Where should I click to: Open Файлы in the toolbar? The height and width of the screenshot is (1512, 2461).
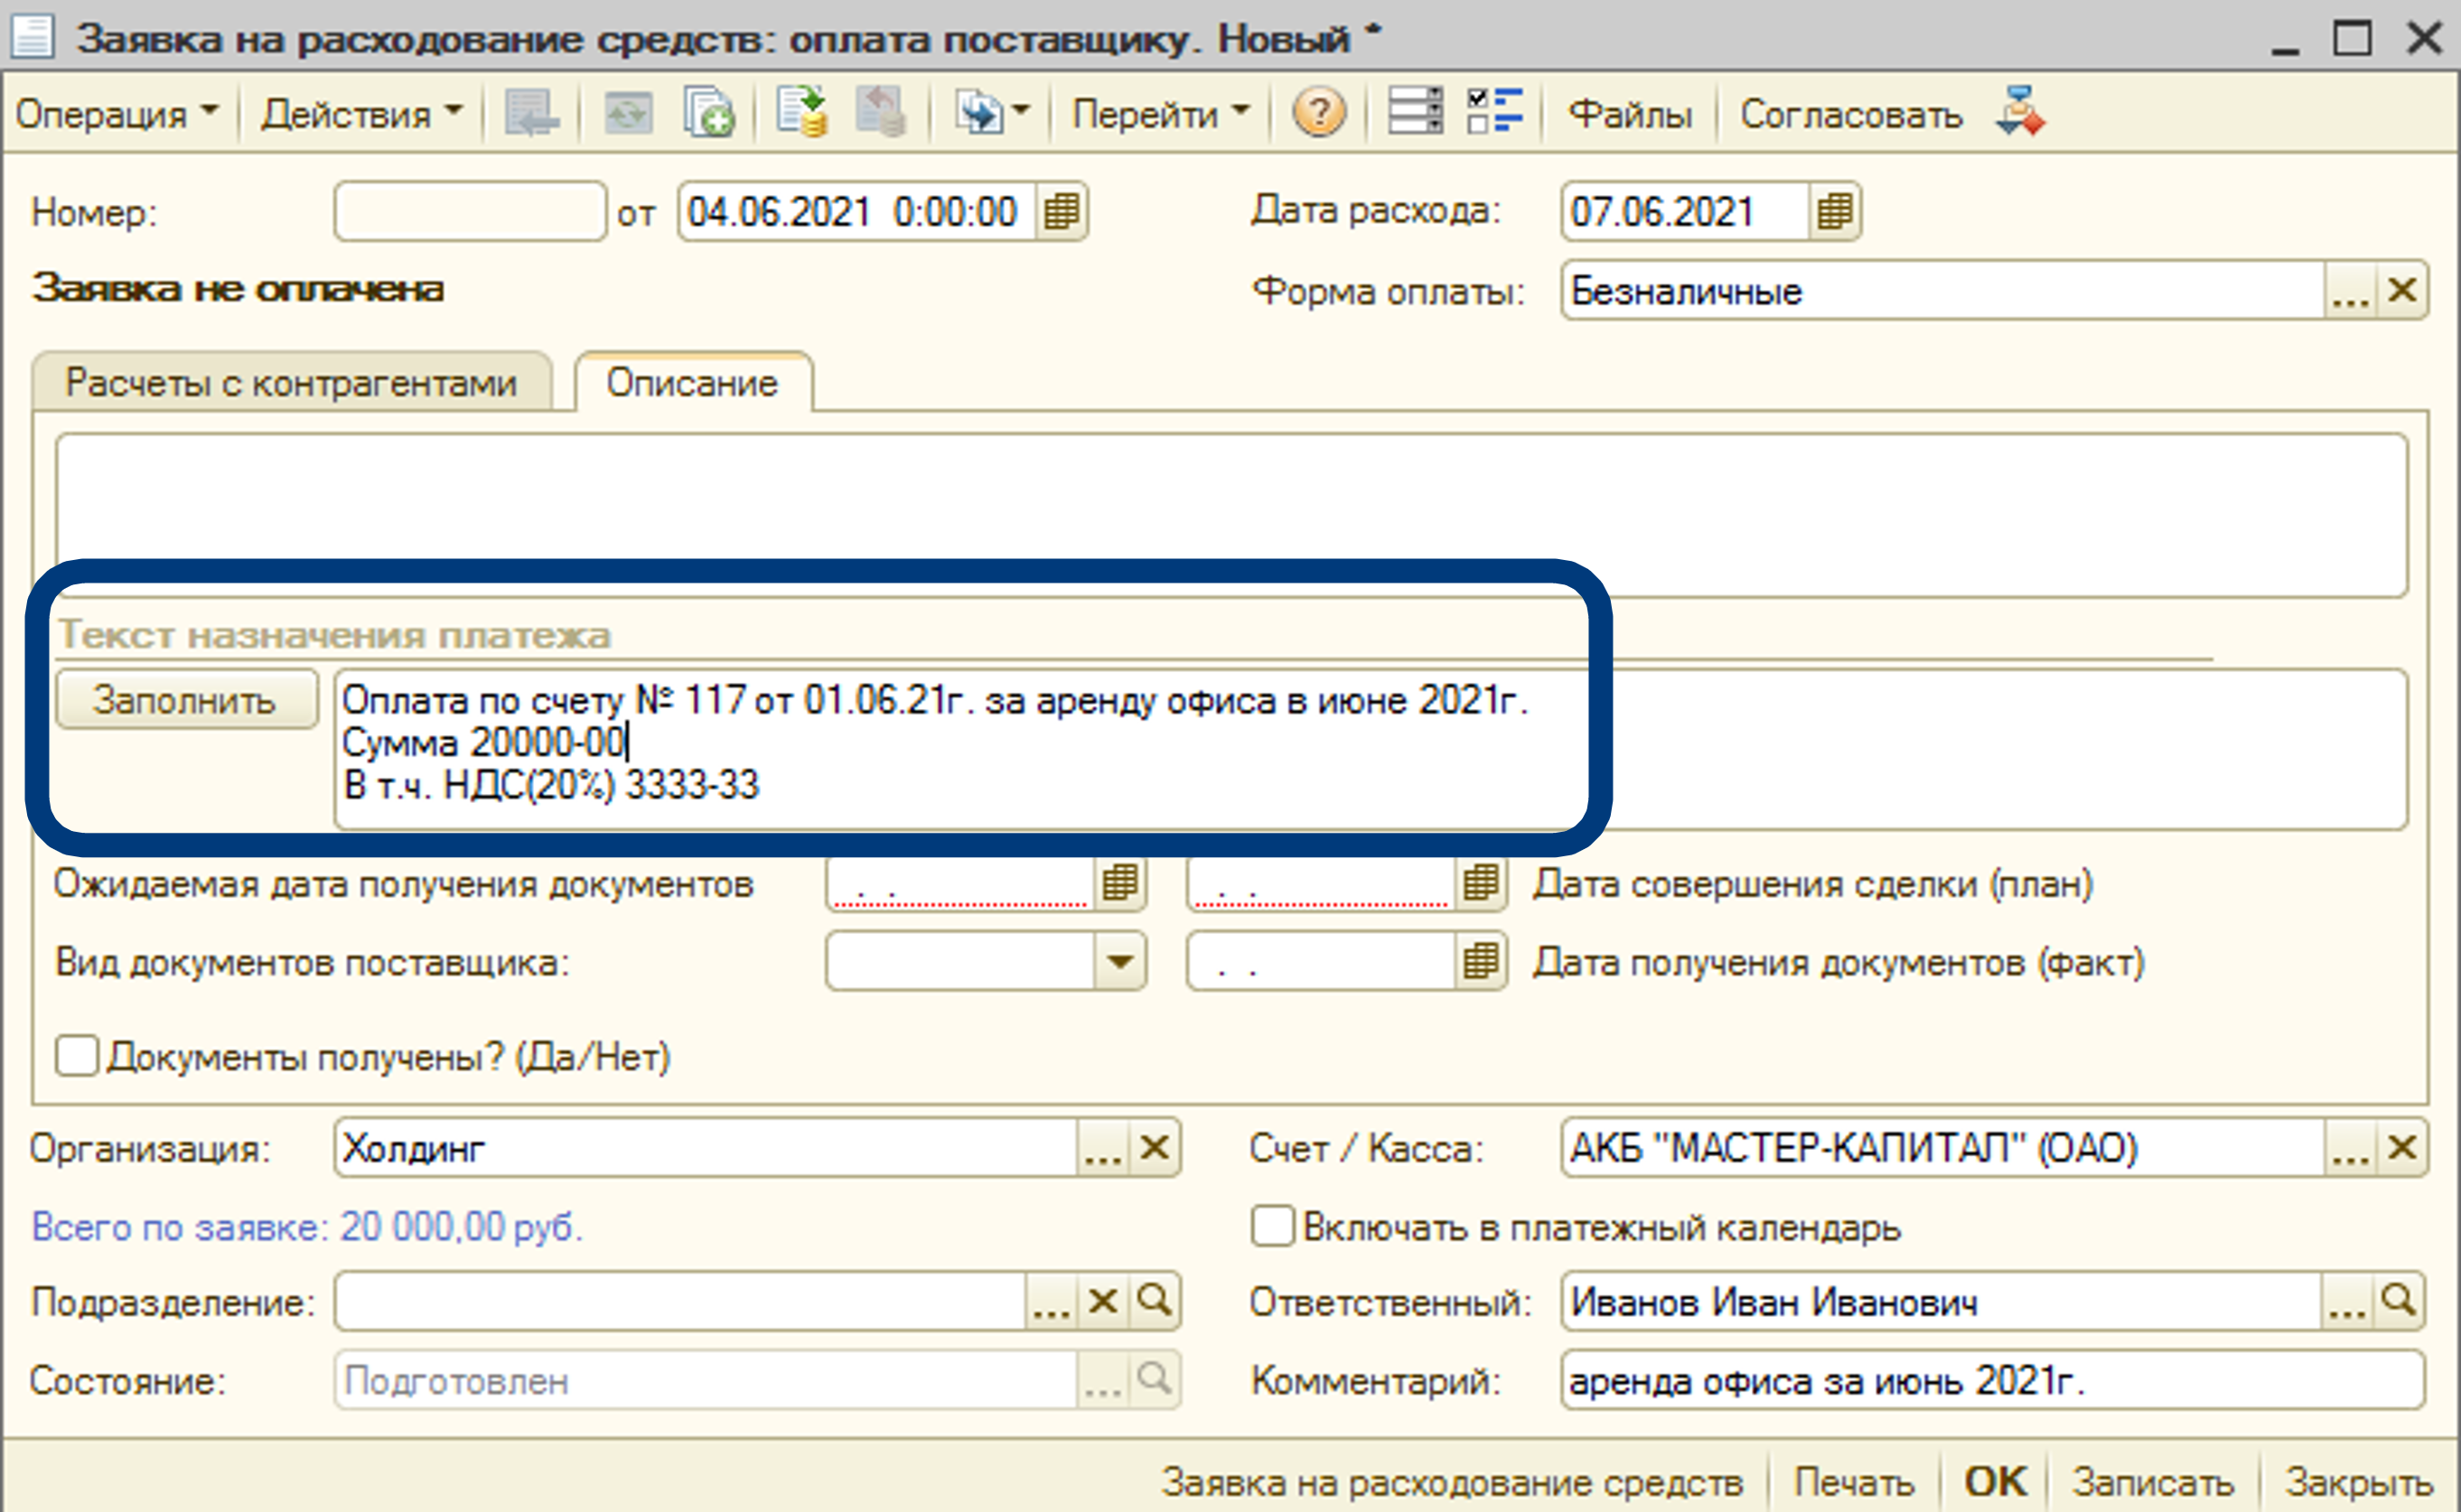1629,114
